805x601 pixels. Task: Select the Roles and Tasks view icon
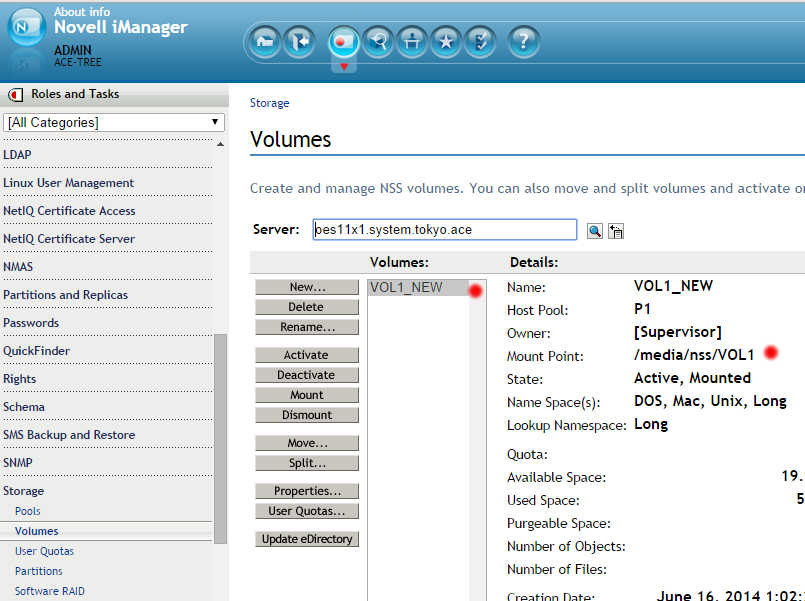(x=343, y=41)
